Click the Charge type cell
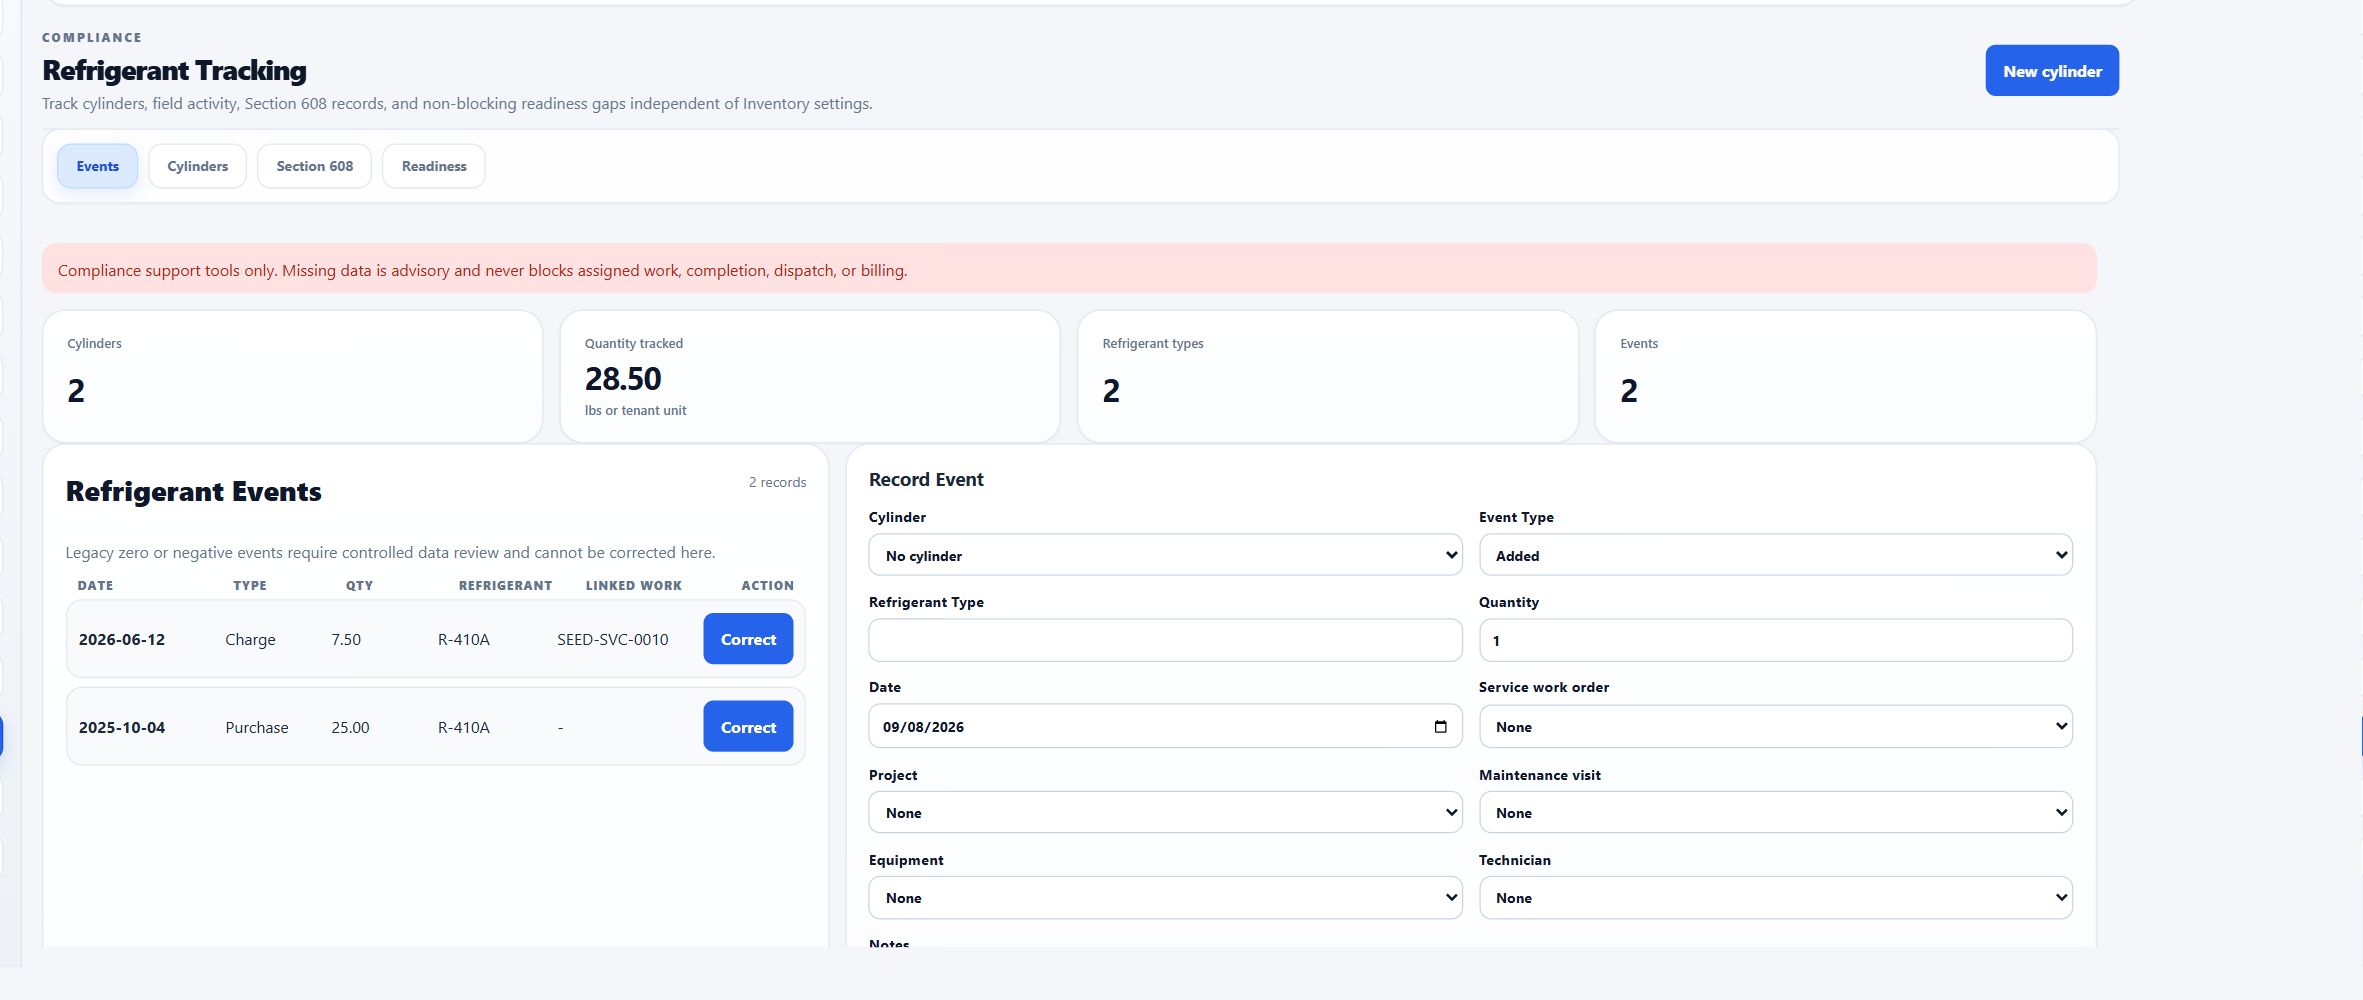The image size is (2363, 1000). point(250,640)
